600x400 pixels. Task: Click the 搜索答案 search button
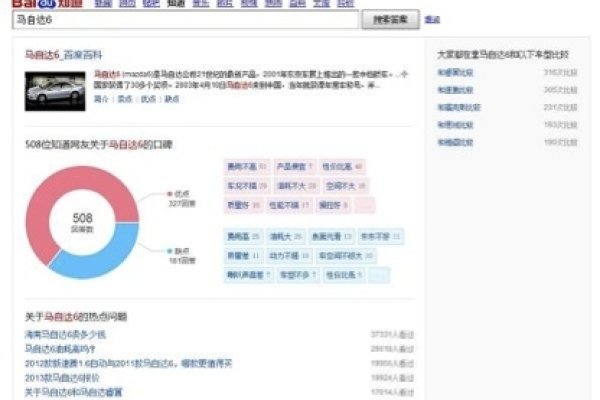[390, 20]
